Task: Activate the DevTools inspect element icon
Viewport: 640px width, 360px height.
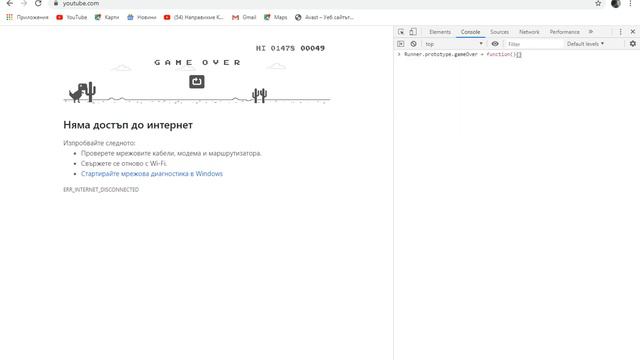Action: click(401, 32)
